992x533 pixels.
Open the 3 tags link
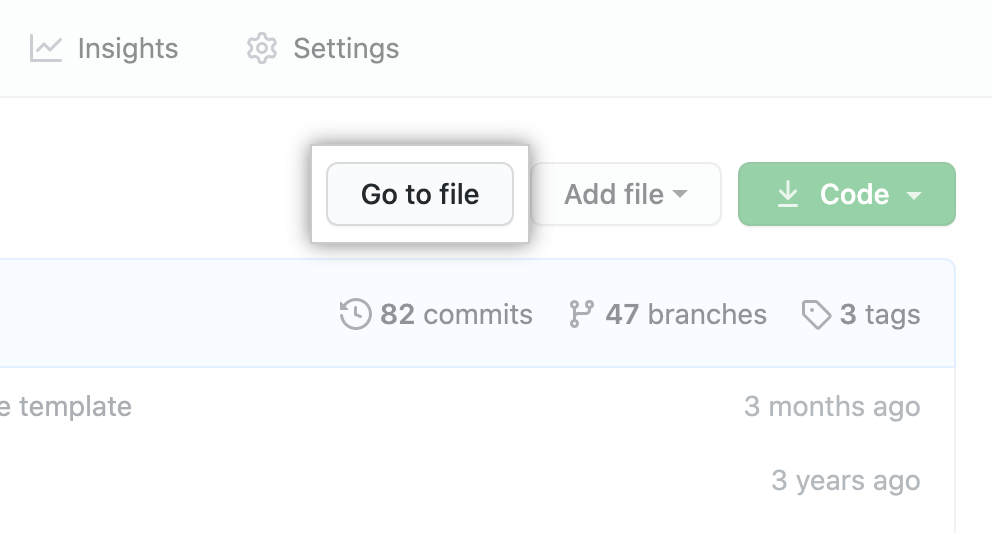880,314
